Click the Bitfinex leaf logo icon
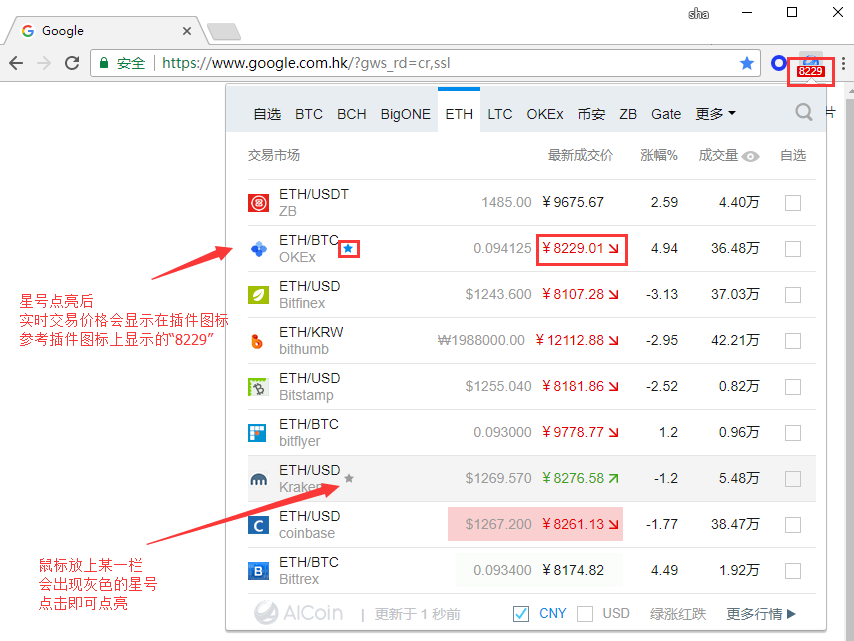This screenshot has height=641, width=854. [x=259, y=295]
